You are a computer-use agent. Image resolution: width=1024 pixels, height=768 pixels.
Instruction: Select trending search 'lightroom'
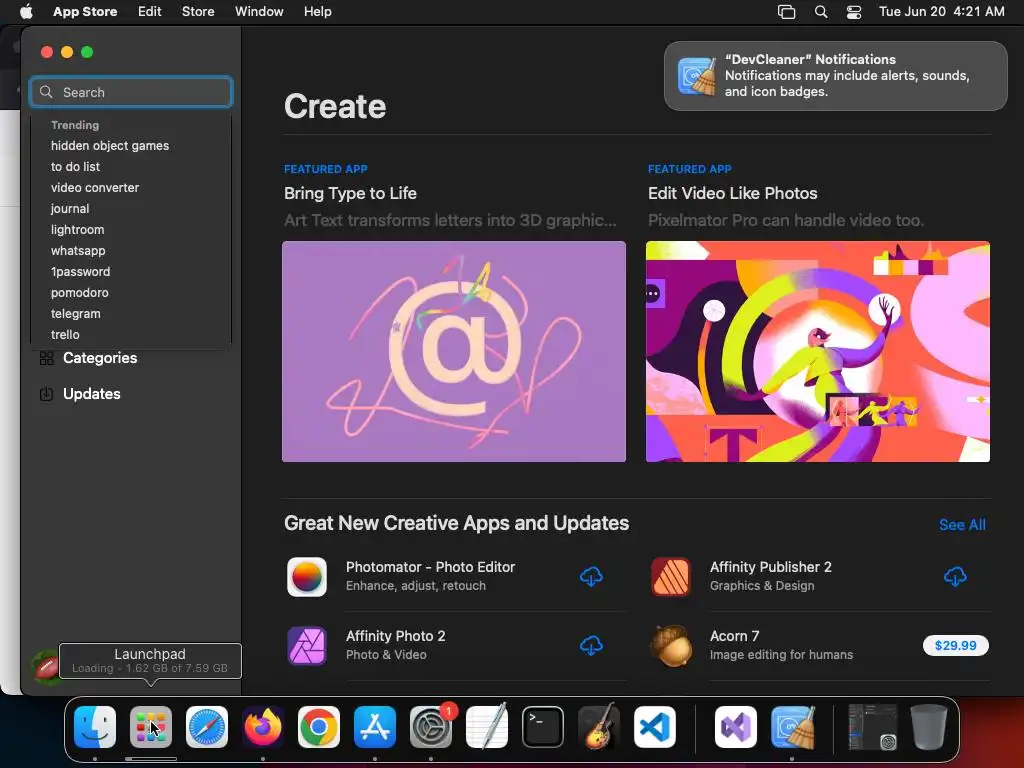(77, 229)
